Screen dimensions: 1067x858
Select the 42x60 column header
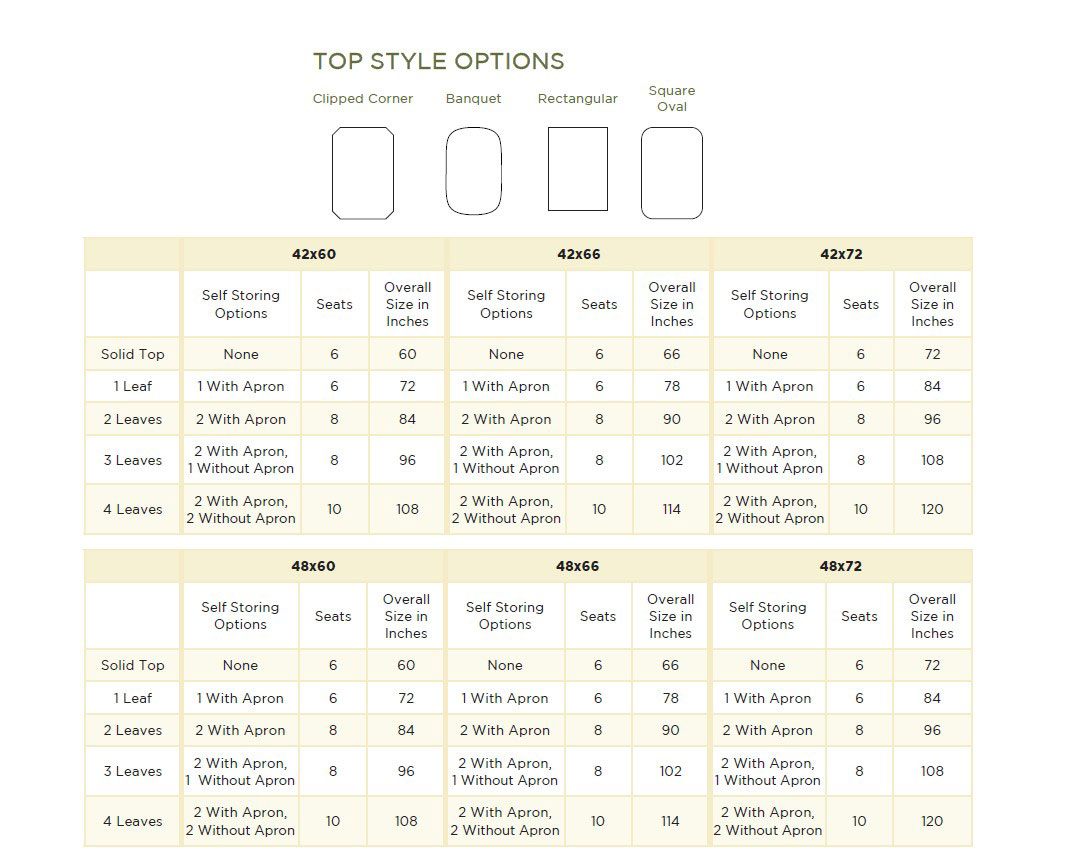tap(314, 254)
